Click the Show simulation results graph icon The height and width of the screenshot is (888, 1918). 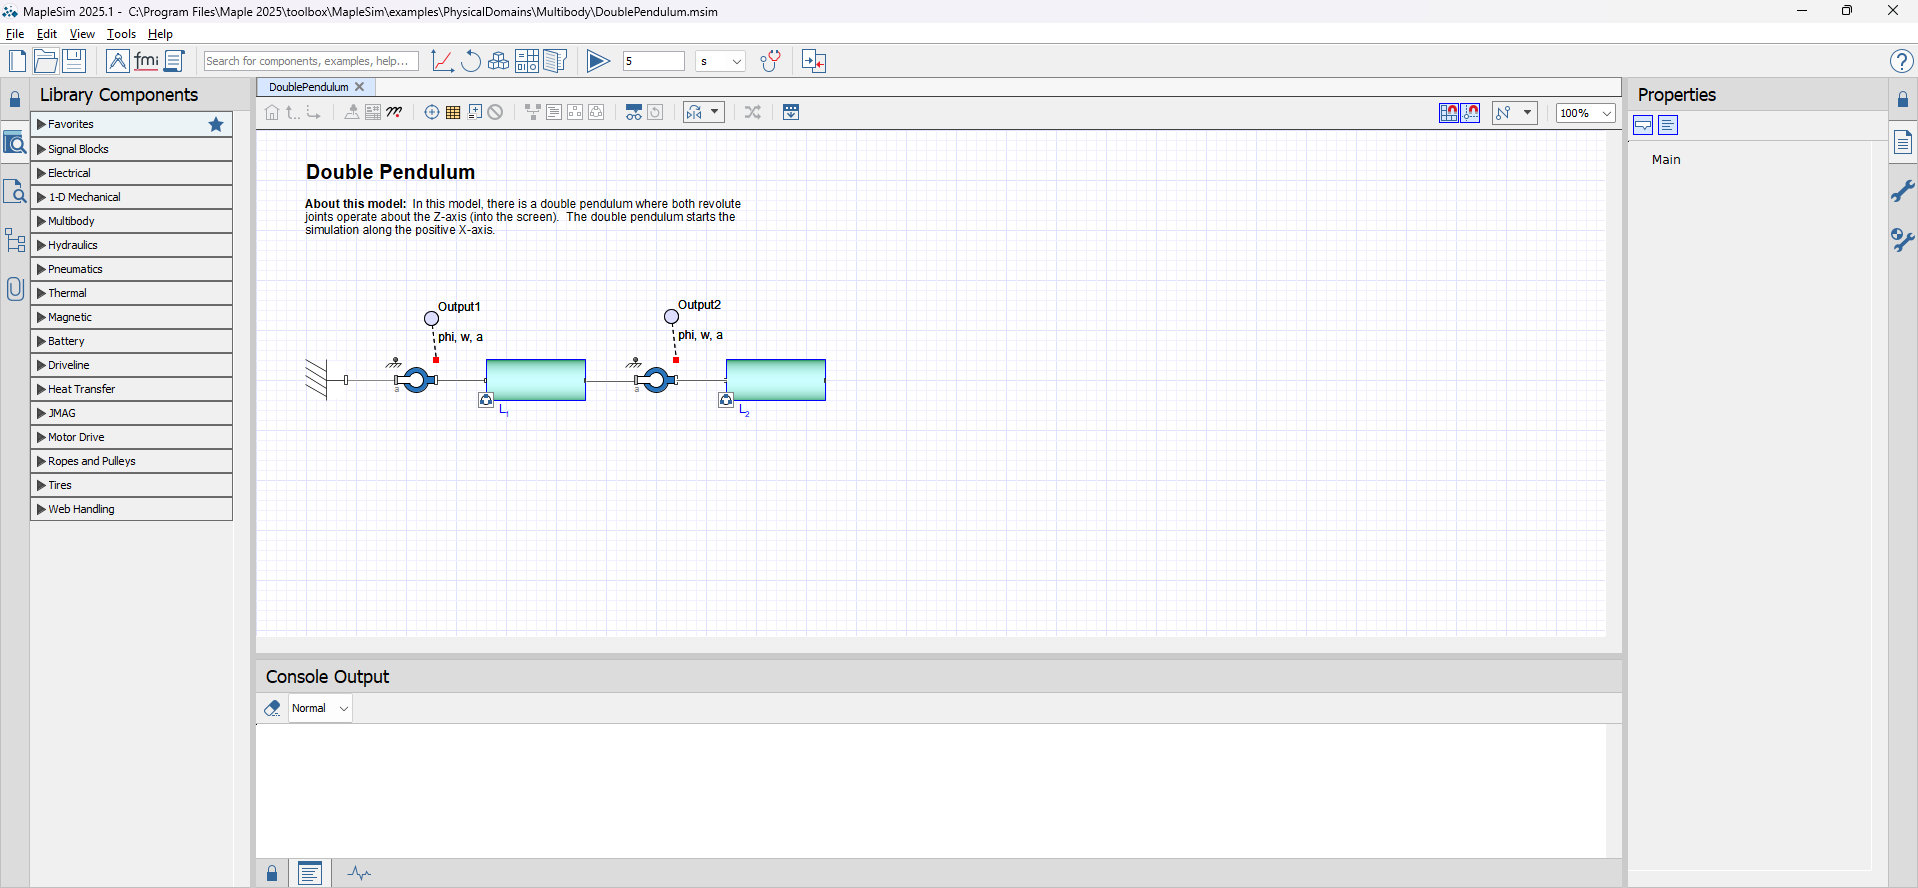coord(442,61)
